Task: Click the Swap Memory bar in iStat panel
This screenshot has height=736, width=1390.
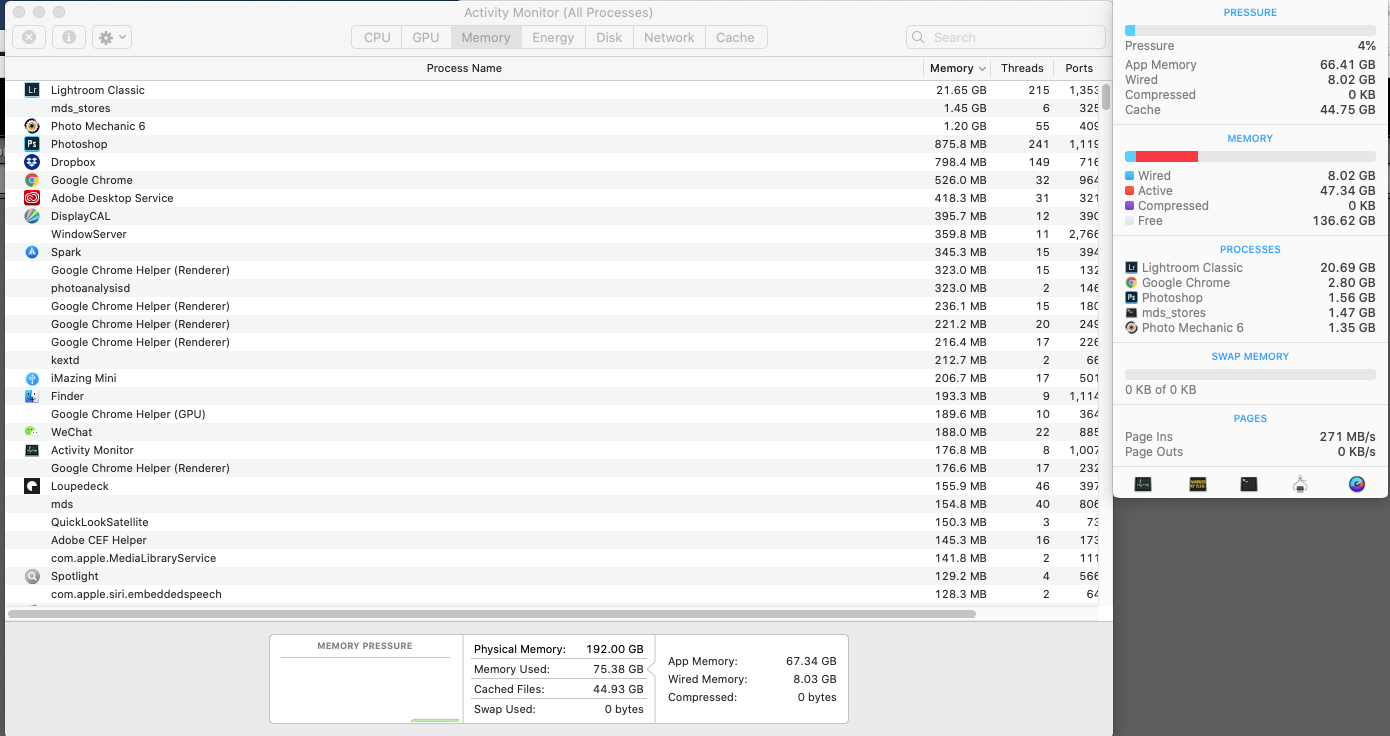Action: tap(1250, 375)
